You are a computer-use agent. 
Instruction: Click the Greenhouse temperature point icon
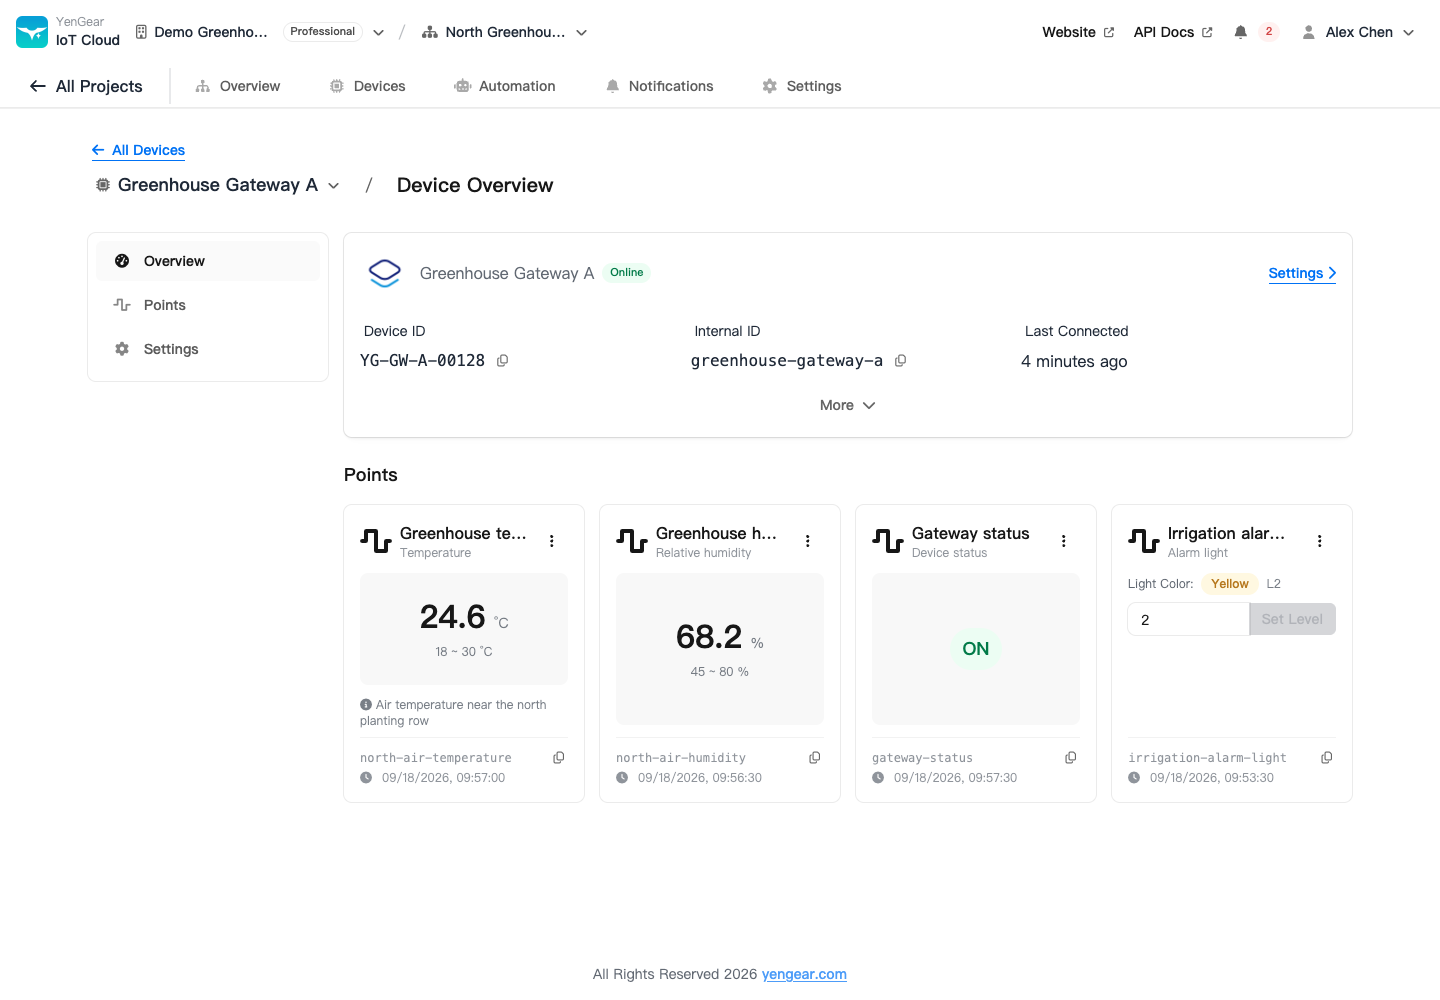[376, 541]
